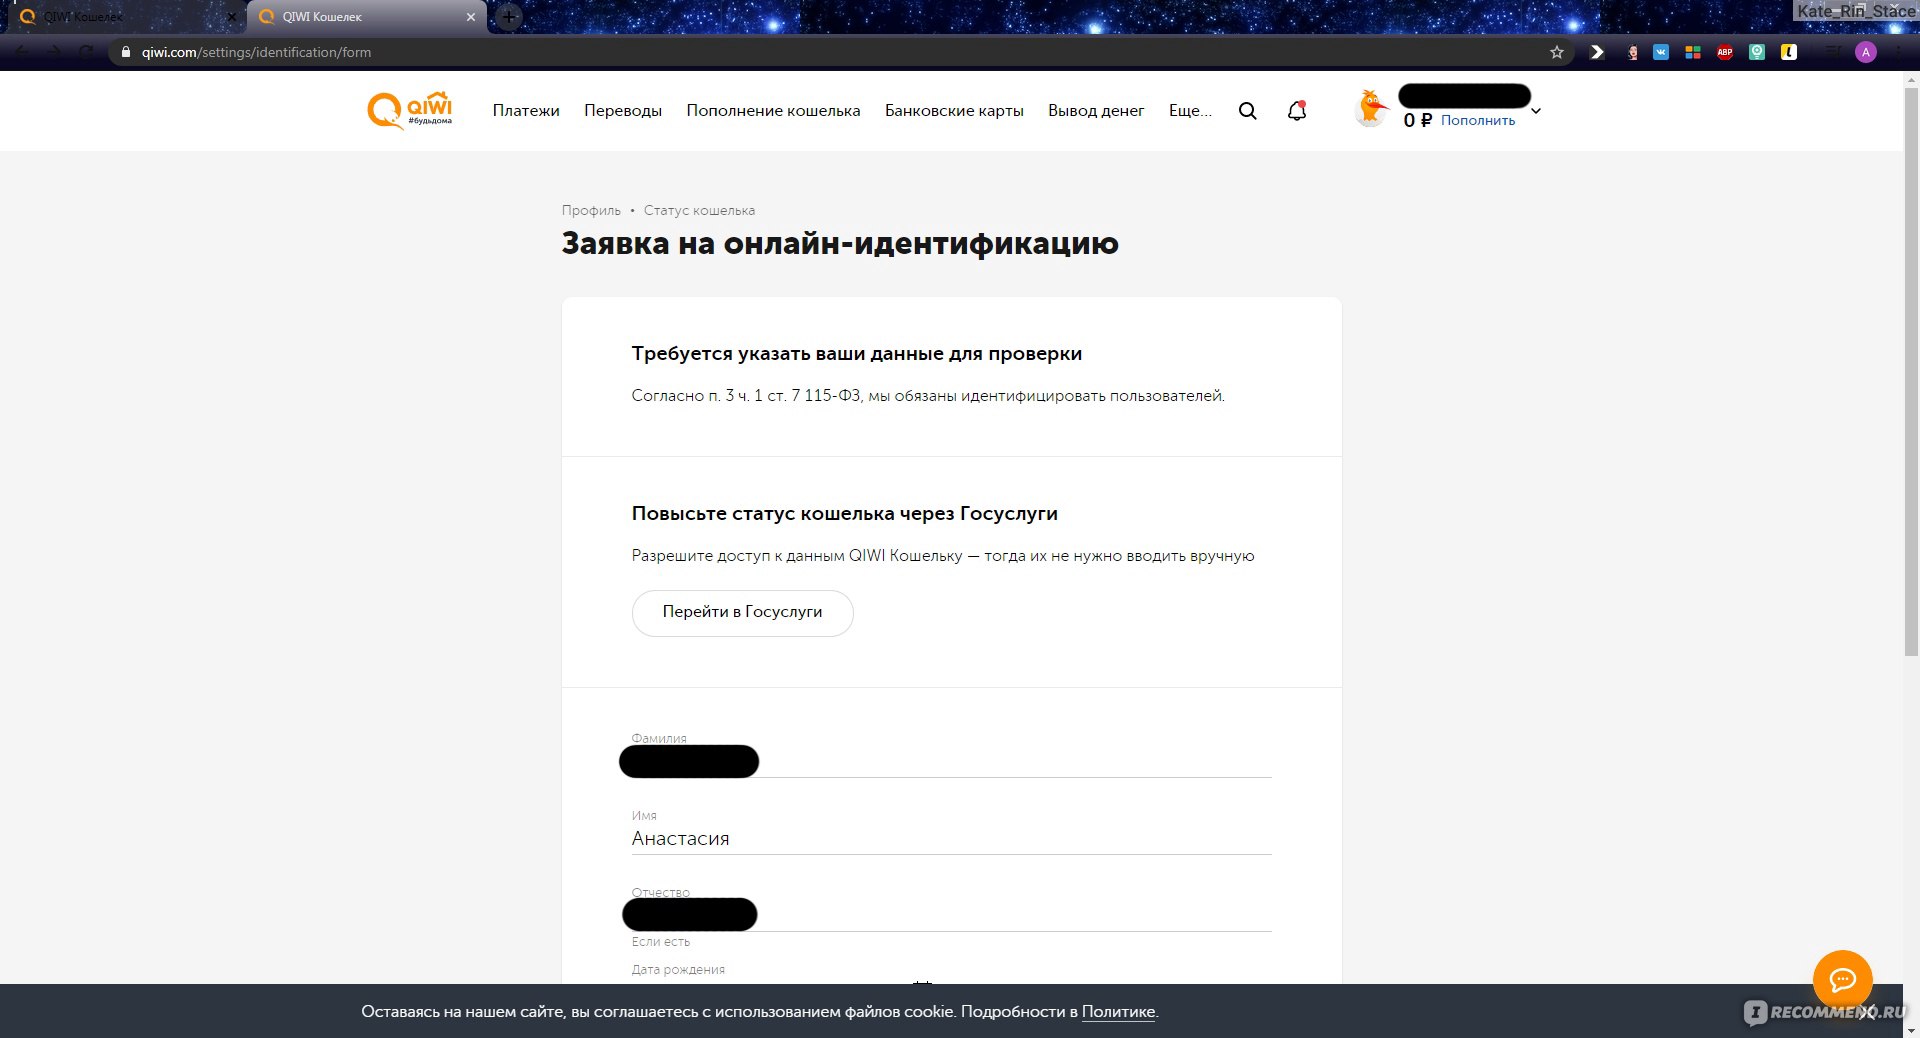
Task: Open the orange support chat bubble
Action: point(1842,979)
